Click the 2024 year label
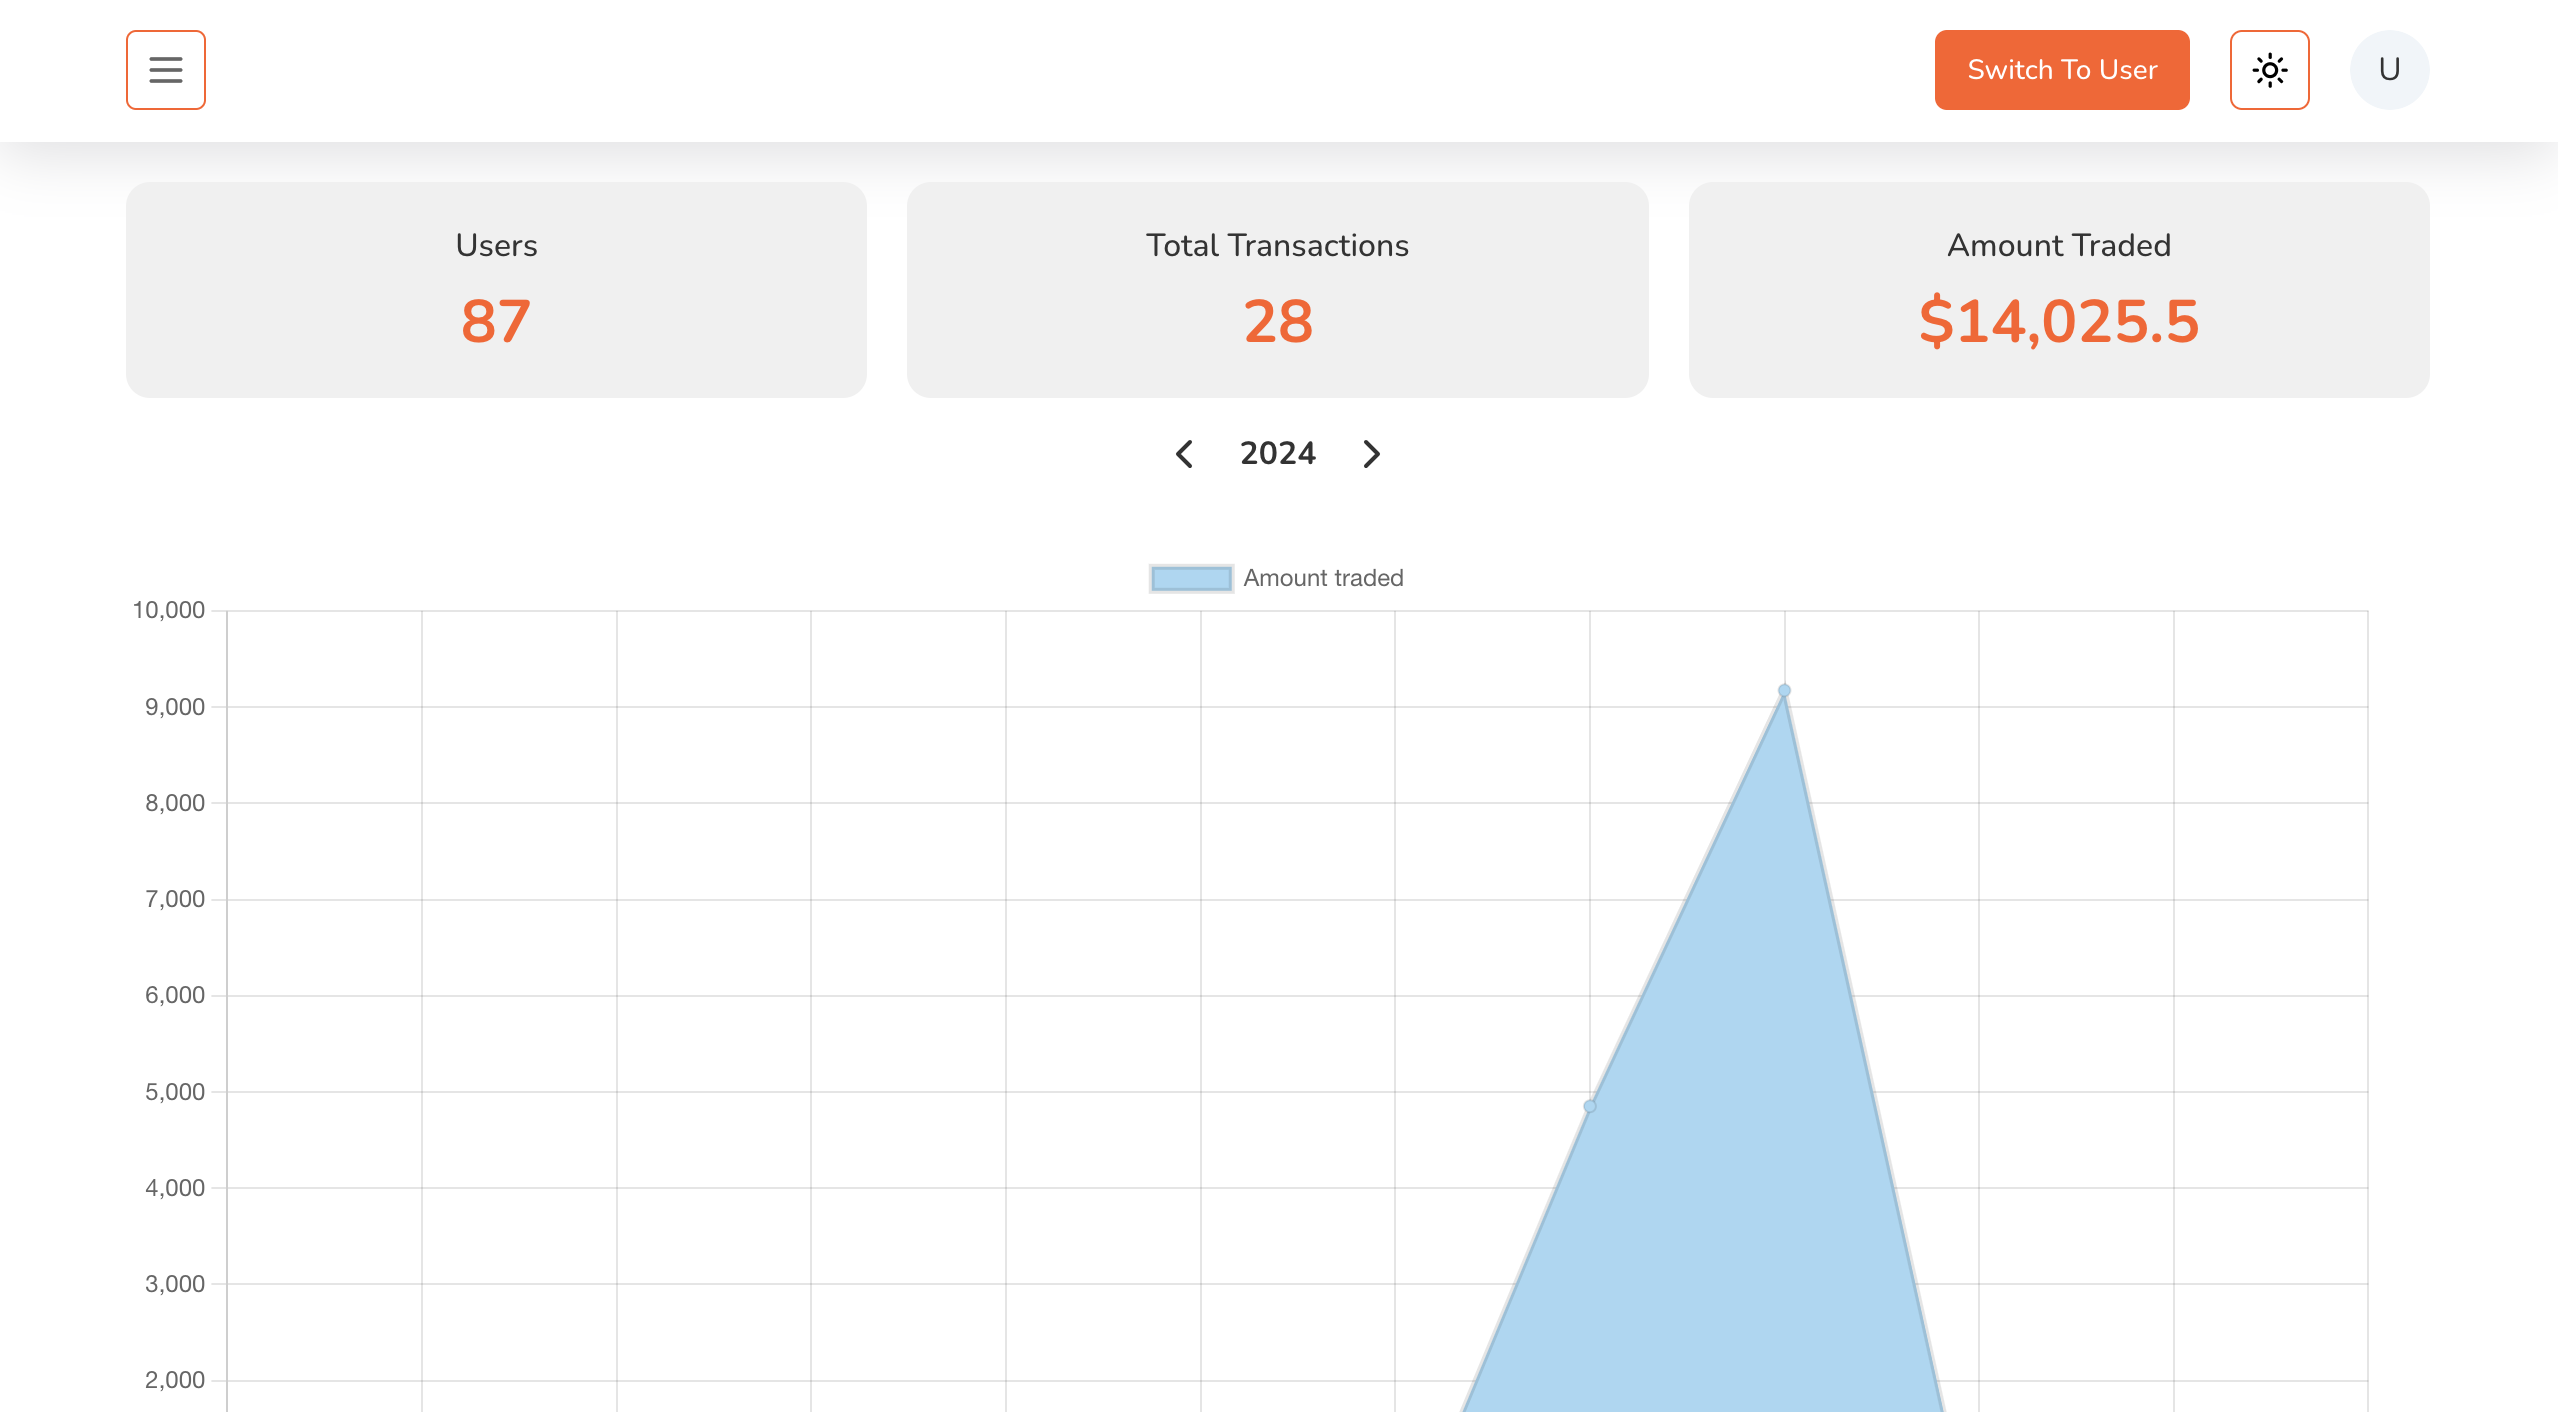 [1277, 454]
